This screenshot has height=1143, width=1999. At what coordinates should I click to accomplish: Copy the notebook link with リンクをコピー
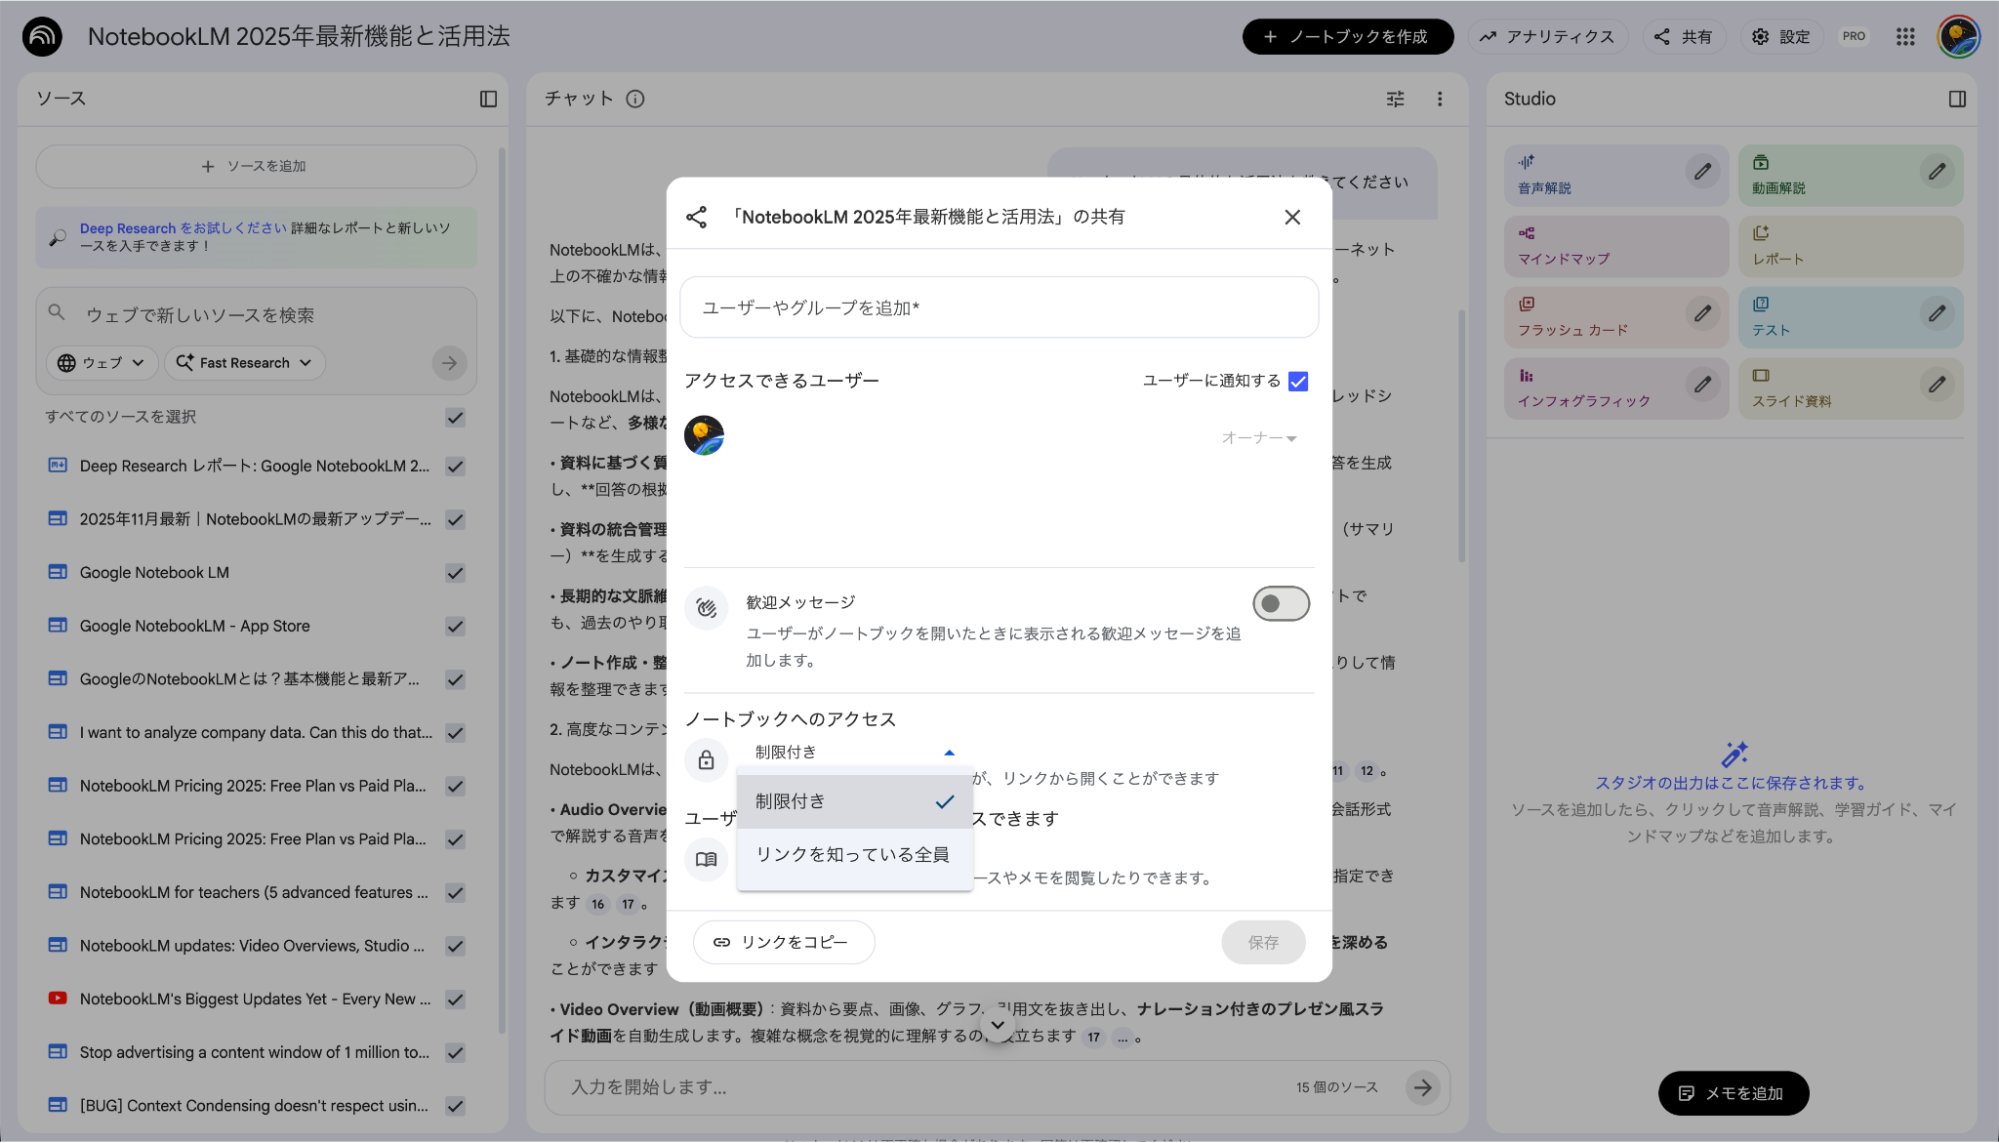pyautogui.click(x=784, y=941)
